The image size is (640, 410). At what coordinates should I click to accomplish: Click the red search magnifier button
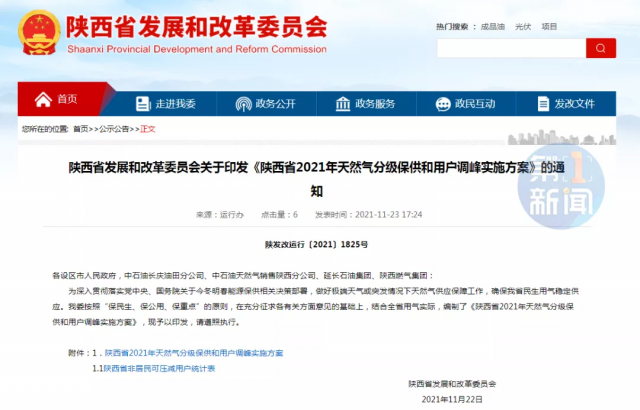point(600,47)
